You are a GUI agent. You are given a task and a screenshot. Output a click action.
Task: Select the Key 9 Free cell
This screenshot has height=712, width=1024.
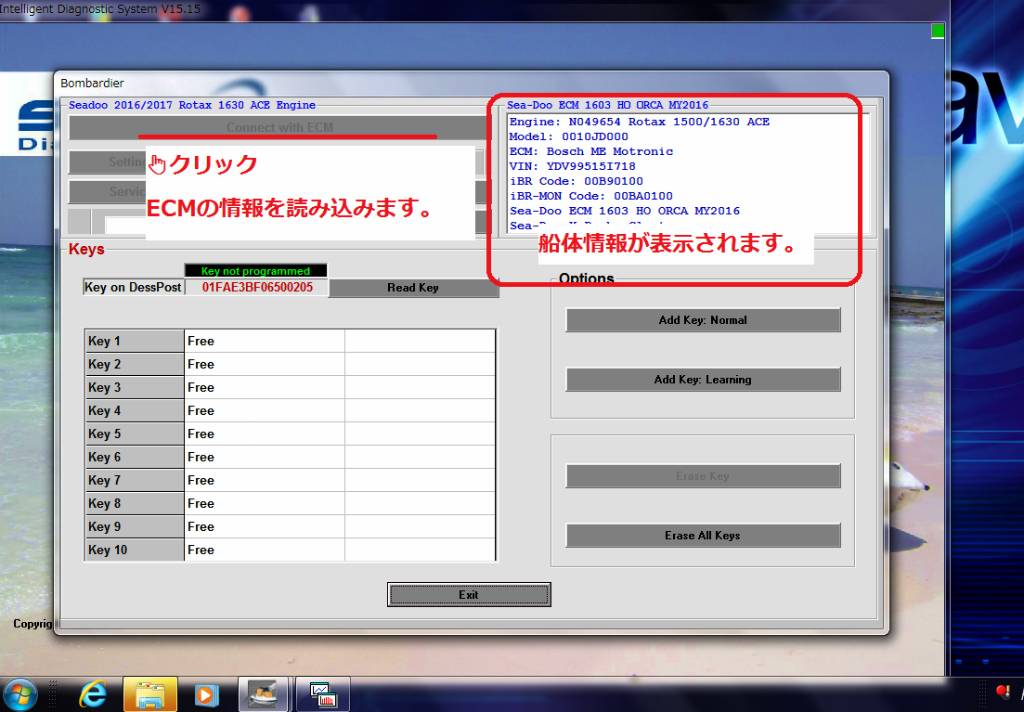click(x=264, y=526)
